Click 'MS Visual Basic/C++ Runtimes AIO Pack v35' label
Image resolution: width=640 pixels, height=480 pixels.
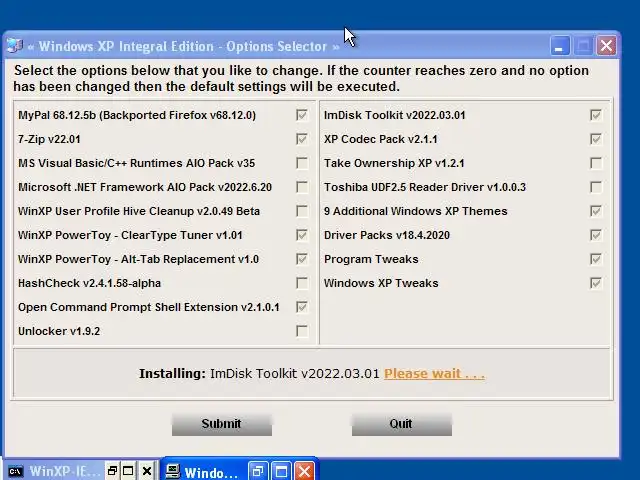[137, 163]
